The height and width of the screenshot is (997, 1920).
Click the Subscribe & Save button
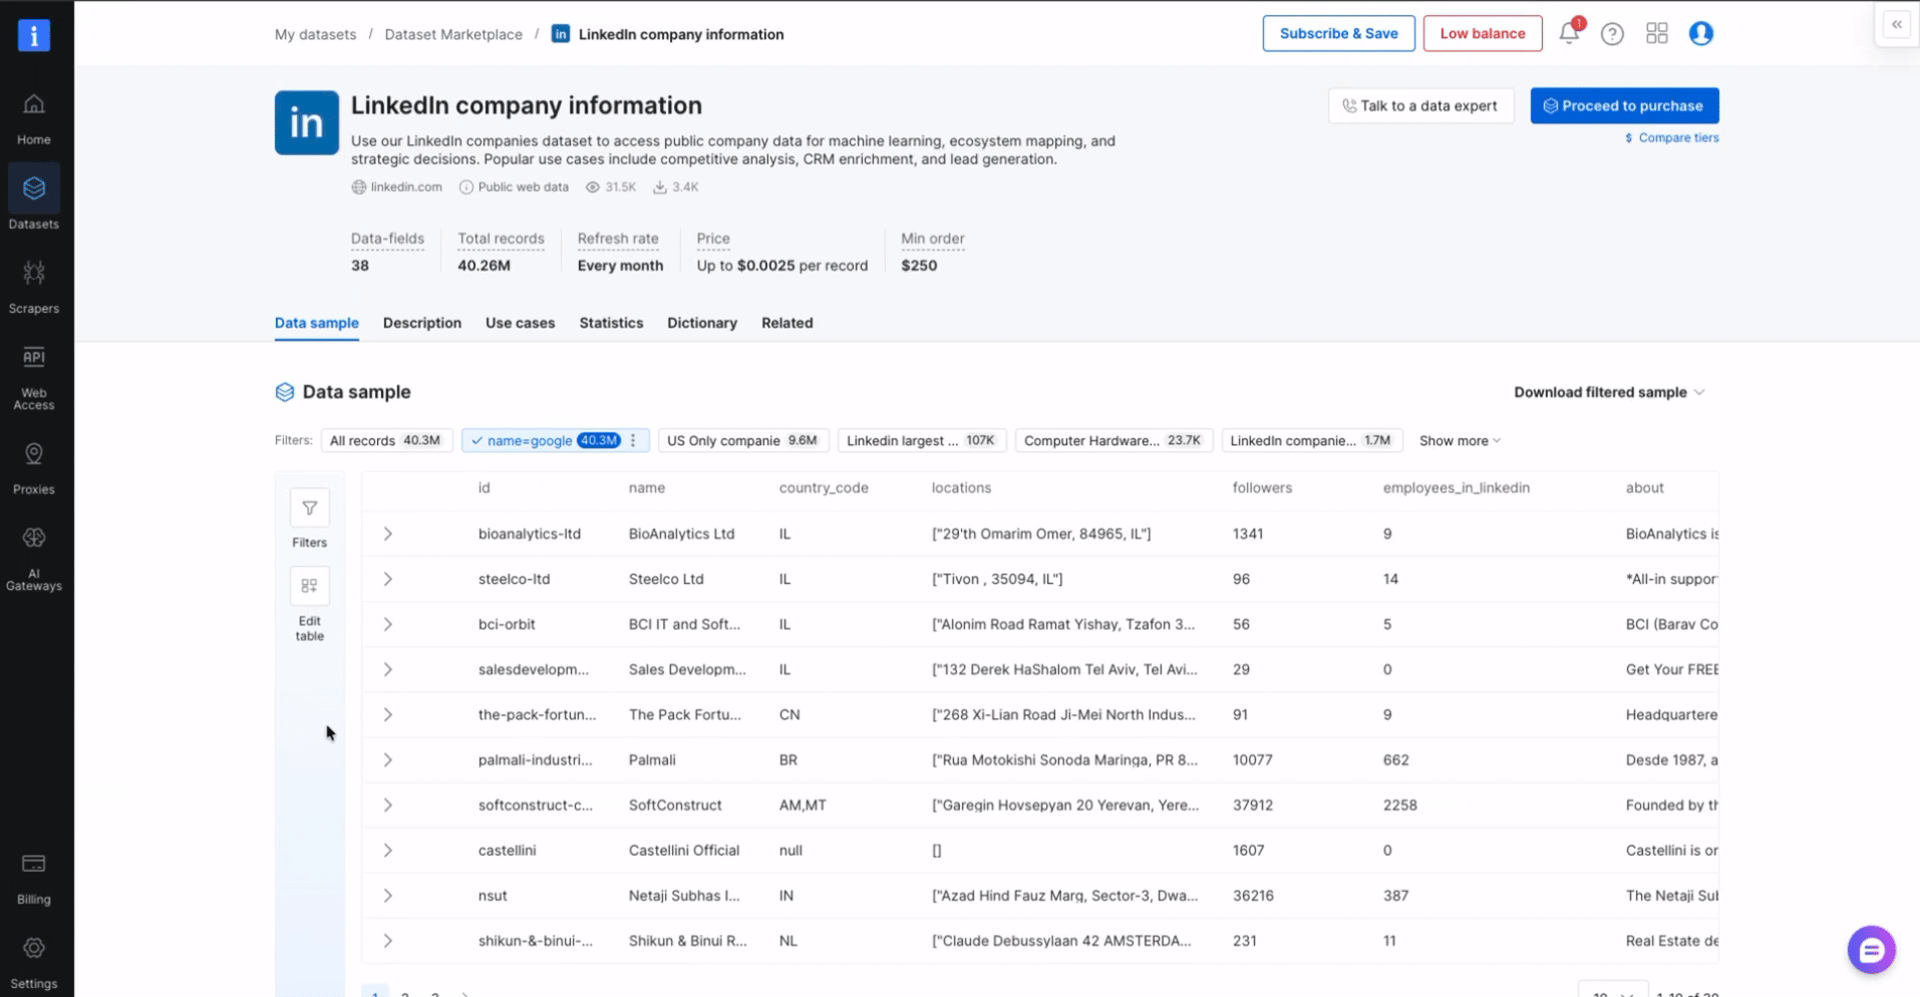1339,33
